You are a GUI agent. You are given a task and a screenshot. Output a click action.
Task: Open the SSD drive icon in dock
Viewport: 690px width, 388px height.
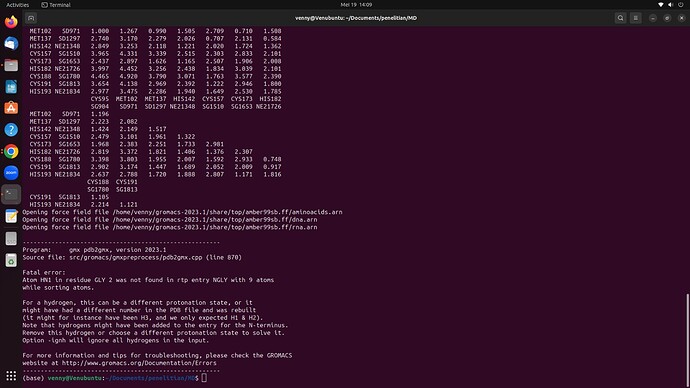pos(11,238)
